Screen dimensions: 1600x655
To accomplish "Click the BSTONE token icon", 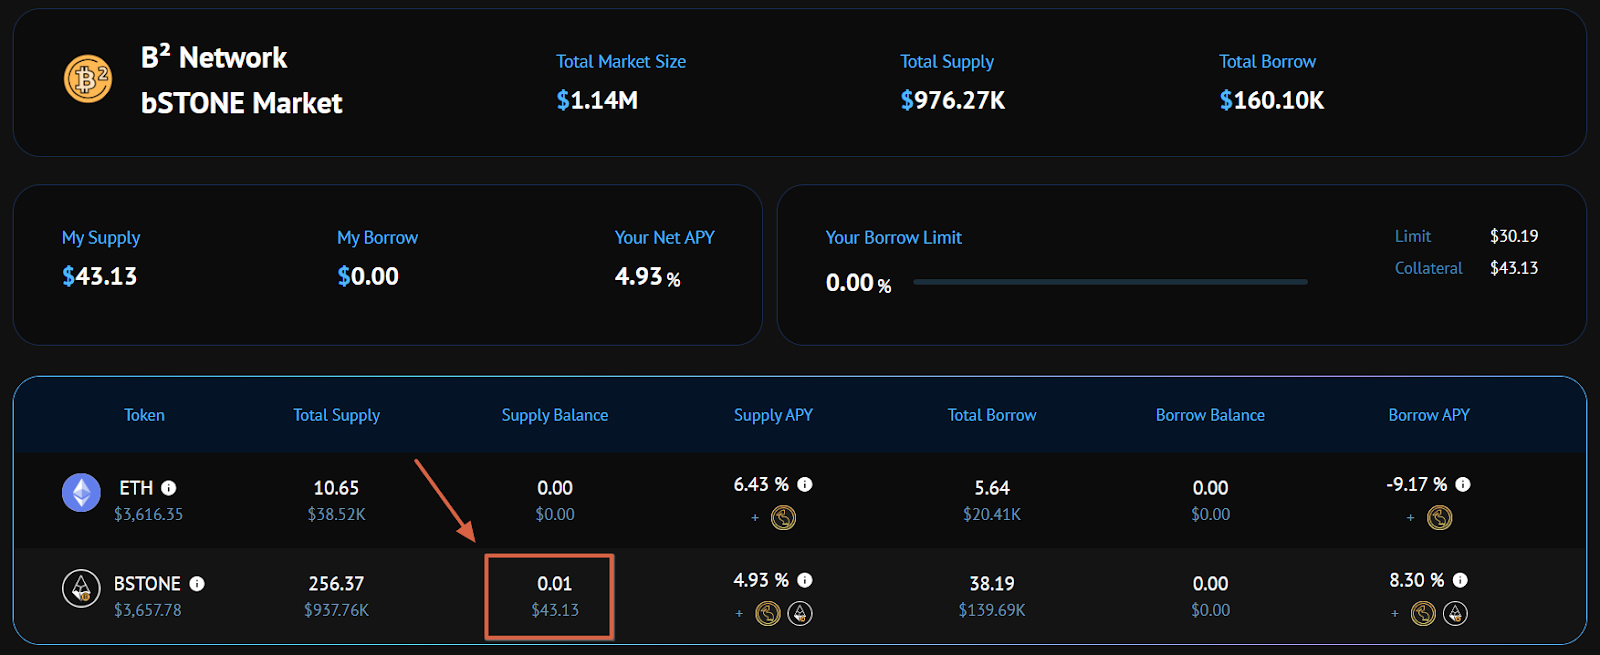I will tap(81, 589).
